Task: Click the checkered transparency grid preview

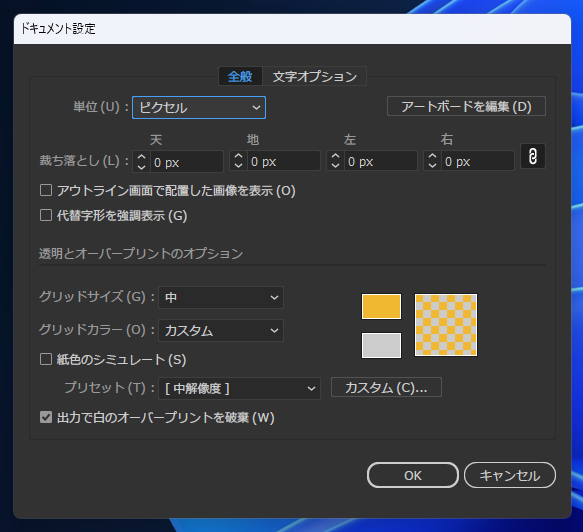Action: pos(446,325)
